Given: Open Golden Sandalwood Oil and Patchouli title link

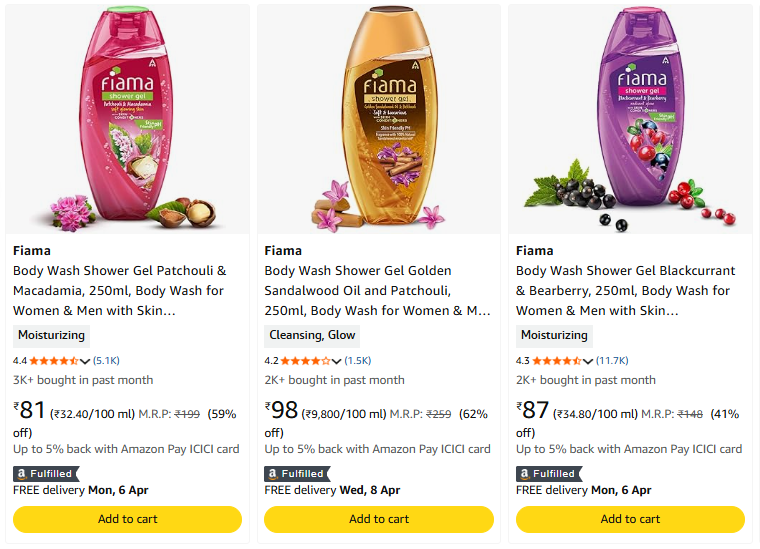Looking at the screenshot, I should (x=371, y=290).
